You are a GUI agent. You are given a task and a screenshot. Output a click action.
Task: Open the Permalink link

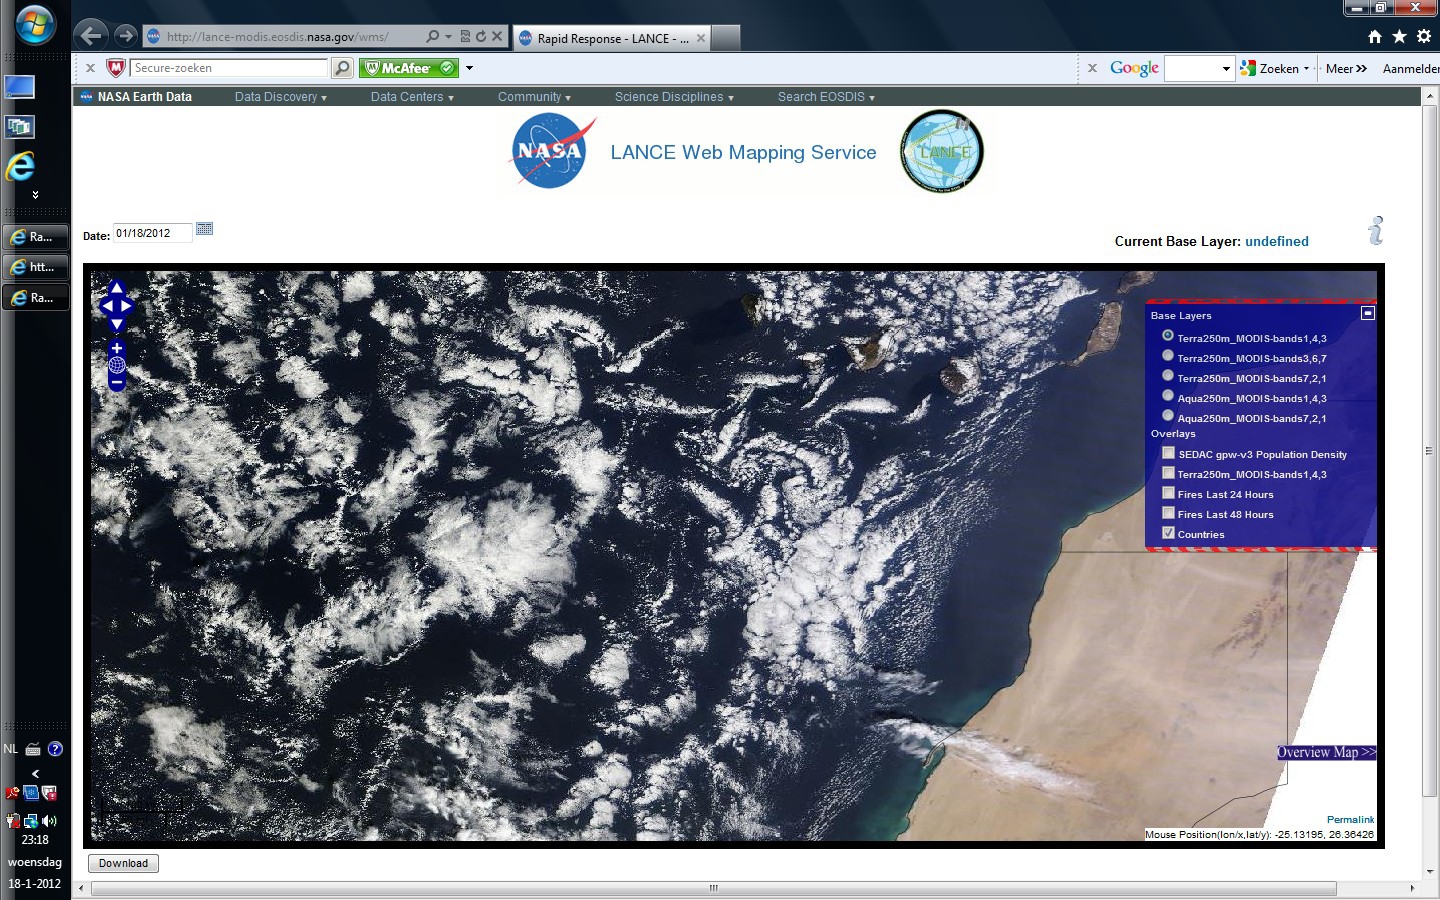(x=1350, y=819)
